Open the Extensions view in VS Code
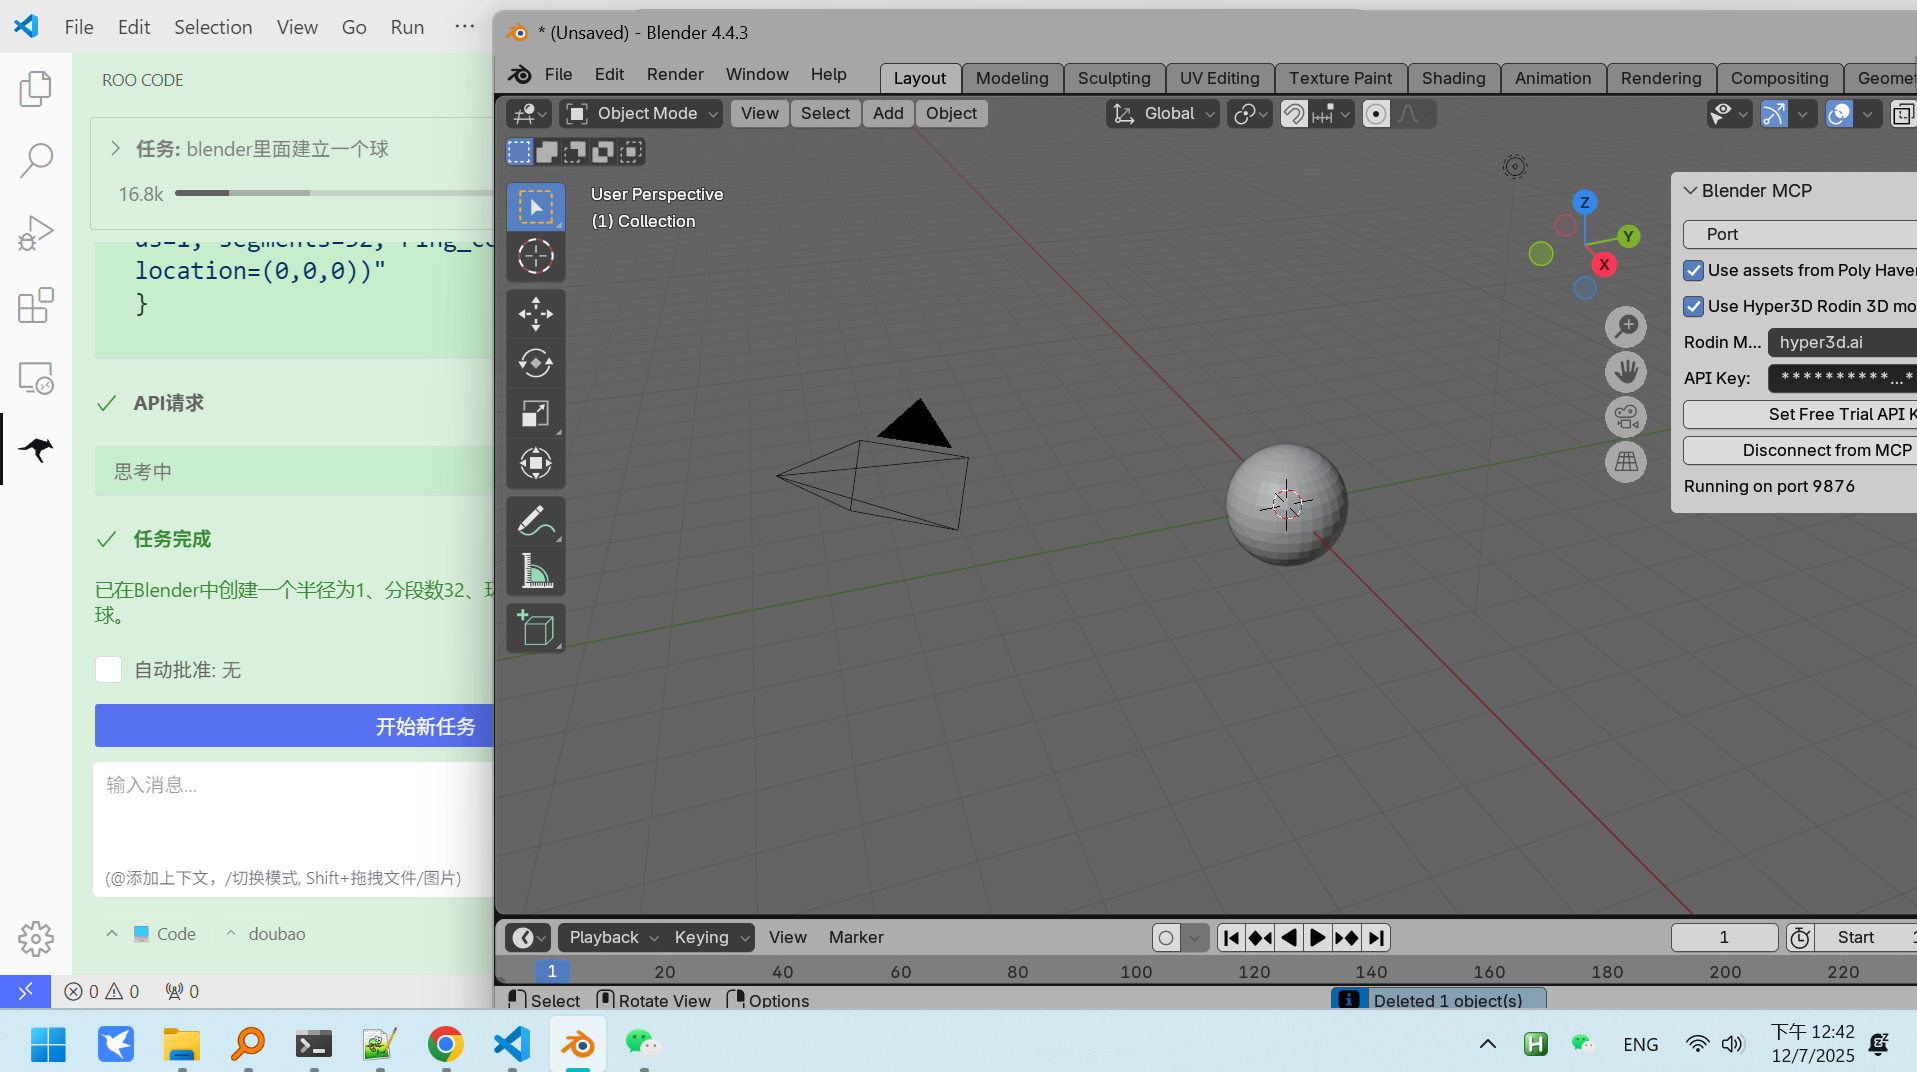The height and width of the screenshot is (1072, 1917). tap(36, 306)
